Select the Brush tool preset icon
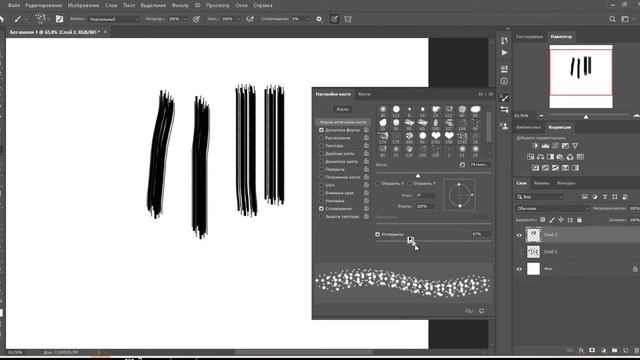This screenshot has width=640, height=360. tap(18, 19)
